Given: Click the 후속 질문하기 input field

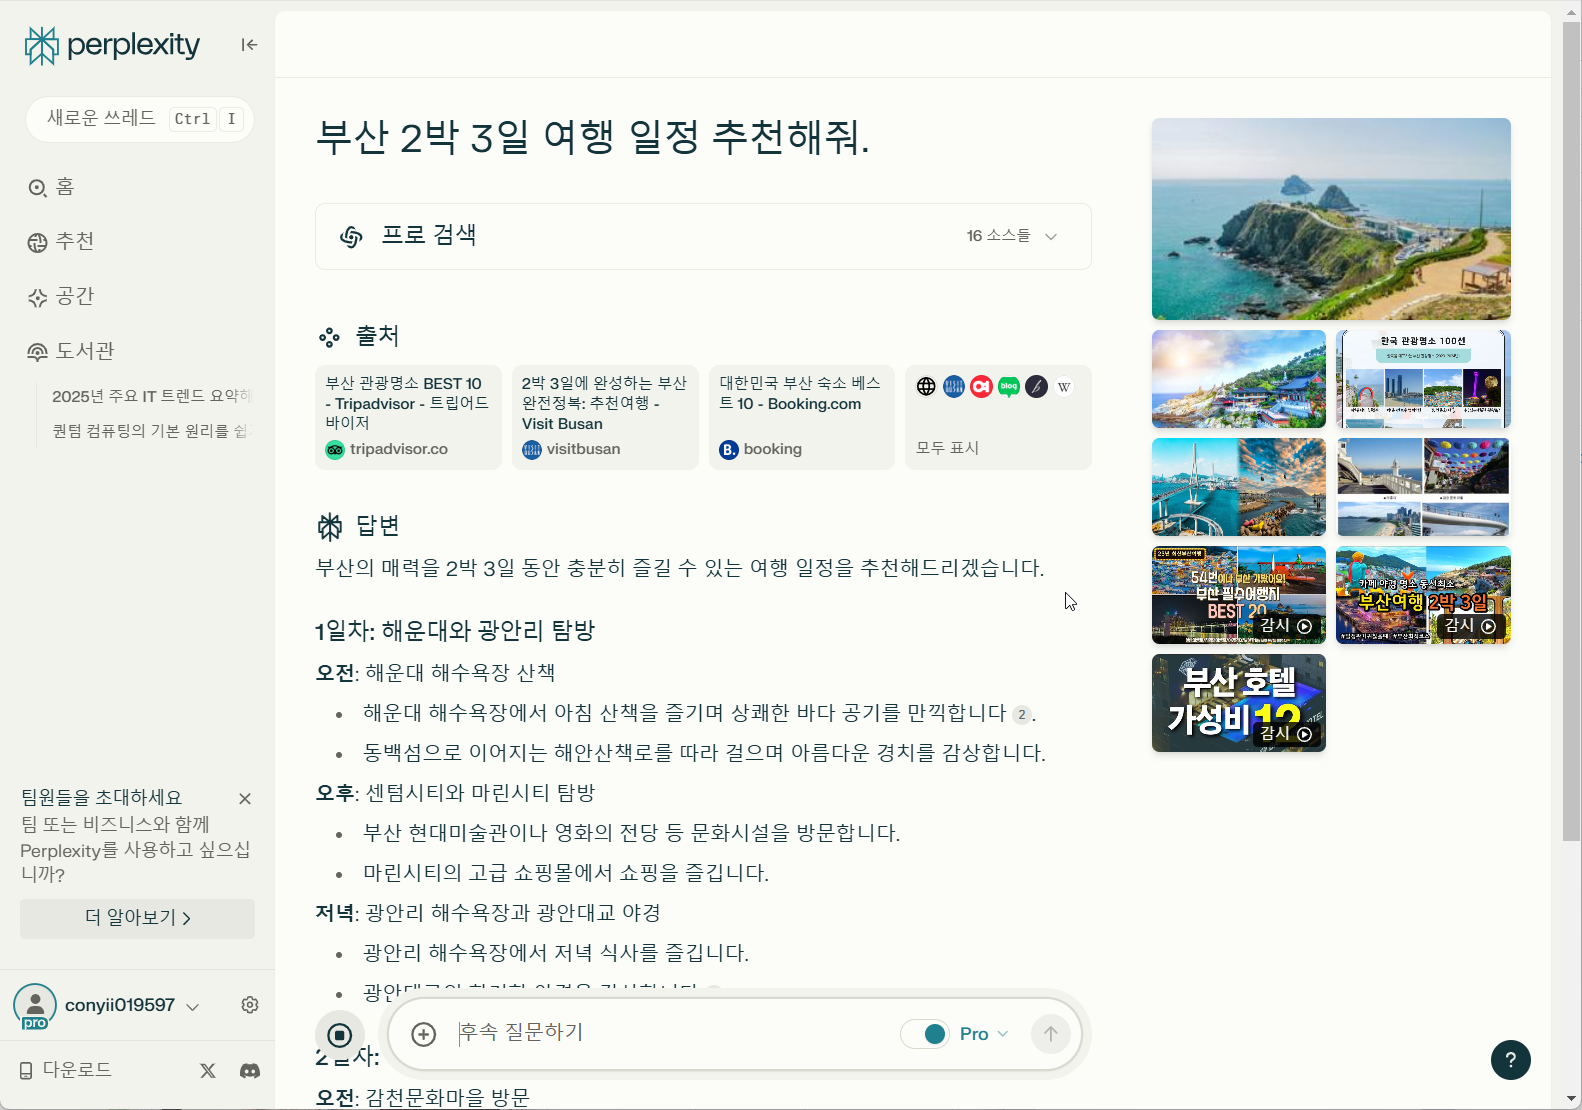Looking at the screenshot, I should [670, 1033].
